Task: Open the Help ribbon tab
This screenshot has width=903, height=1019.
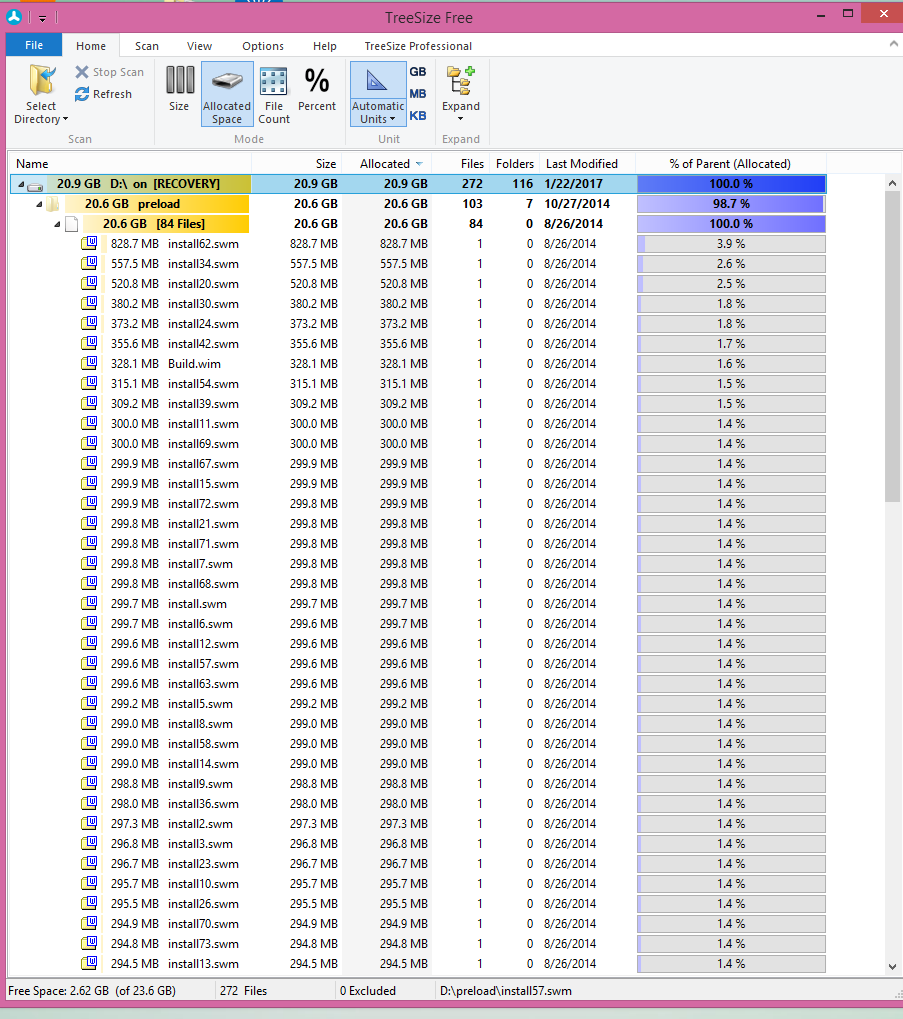Action: (x=325, y=46)
